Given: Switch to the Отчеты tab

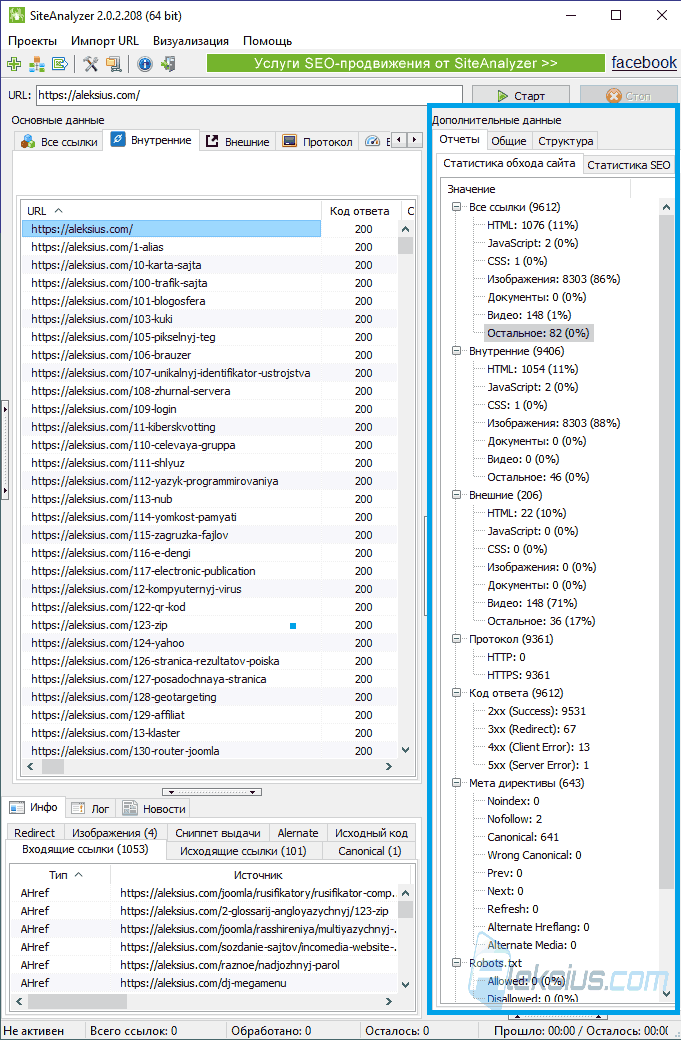Looking at the screenshot, I should click(460, 139).
